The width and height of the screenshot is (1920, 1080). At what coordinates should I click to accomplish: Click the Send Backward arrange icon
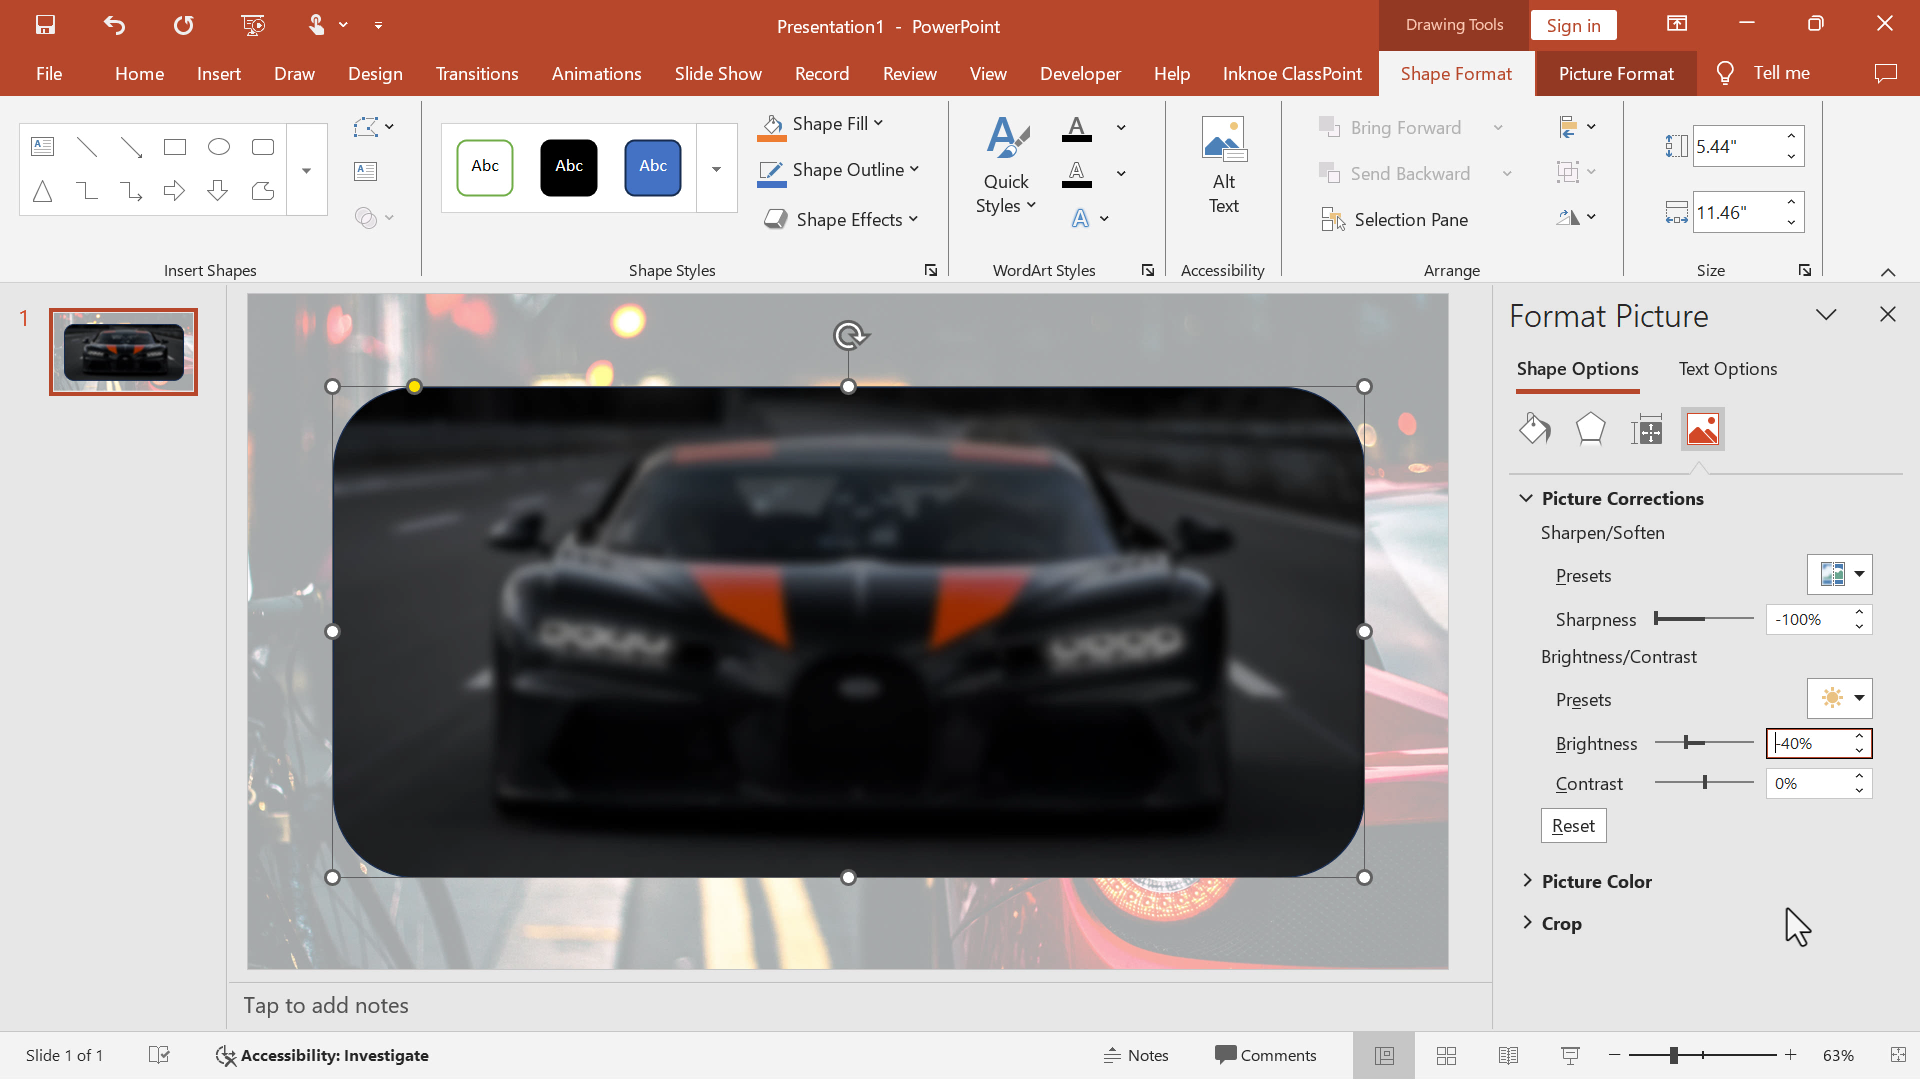click(1328, 173)
